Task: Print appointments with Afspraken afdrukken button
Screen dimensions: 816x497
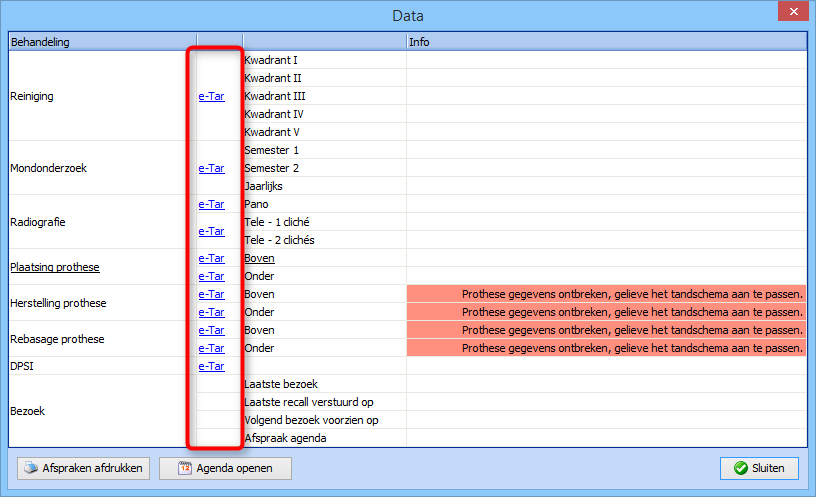Action: [x=83, y=468]
